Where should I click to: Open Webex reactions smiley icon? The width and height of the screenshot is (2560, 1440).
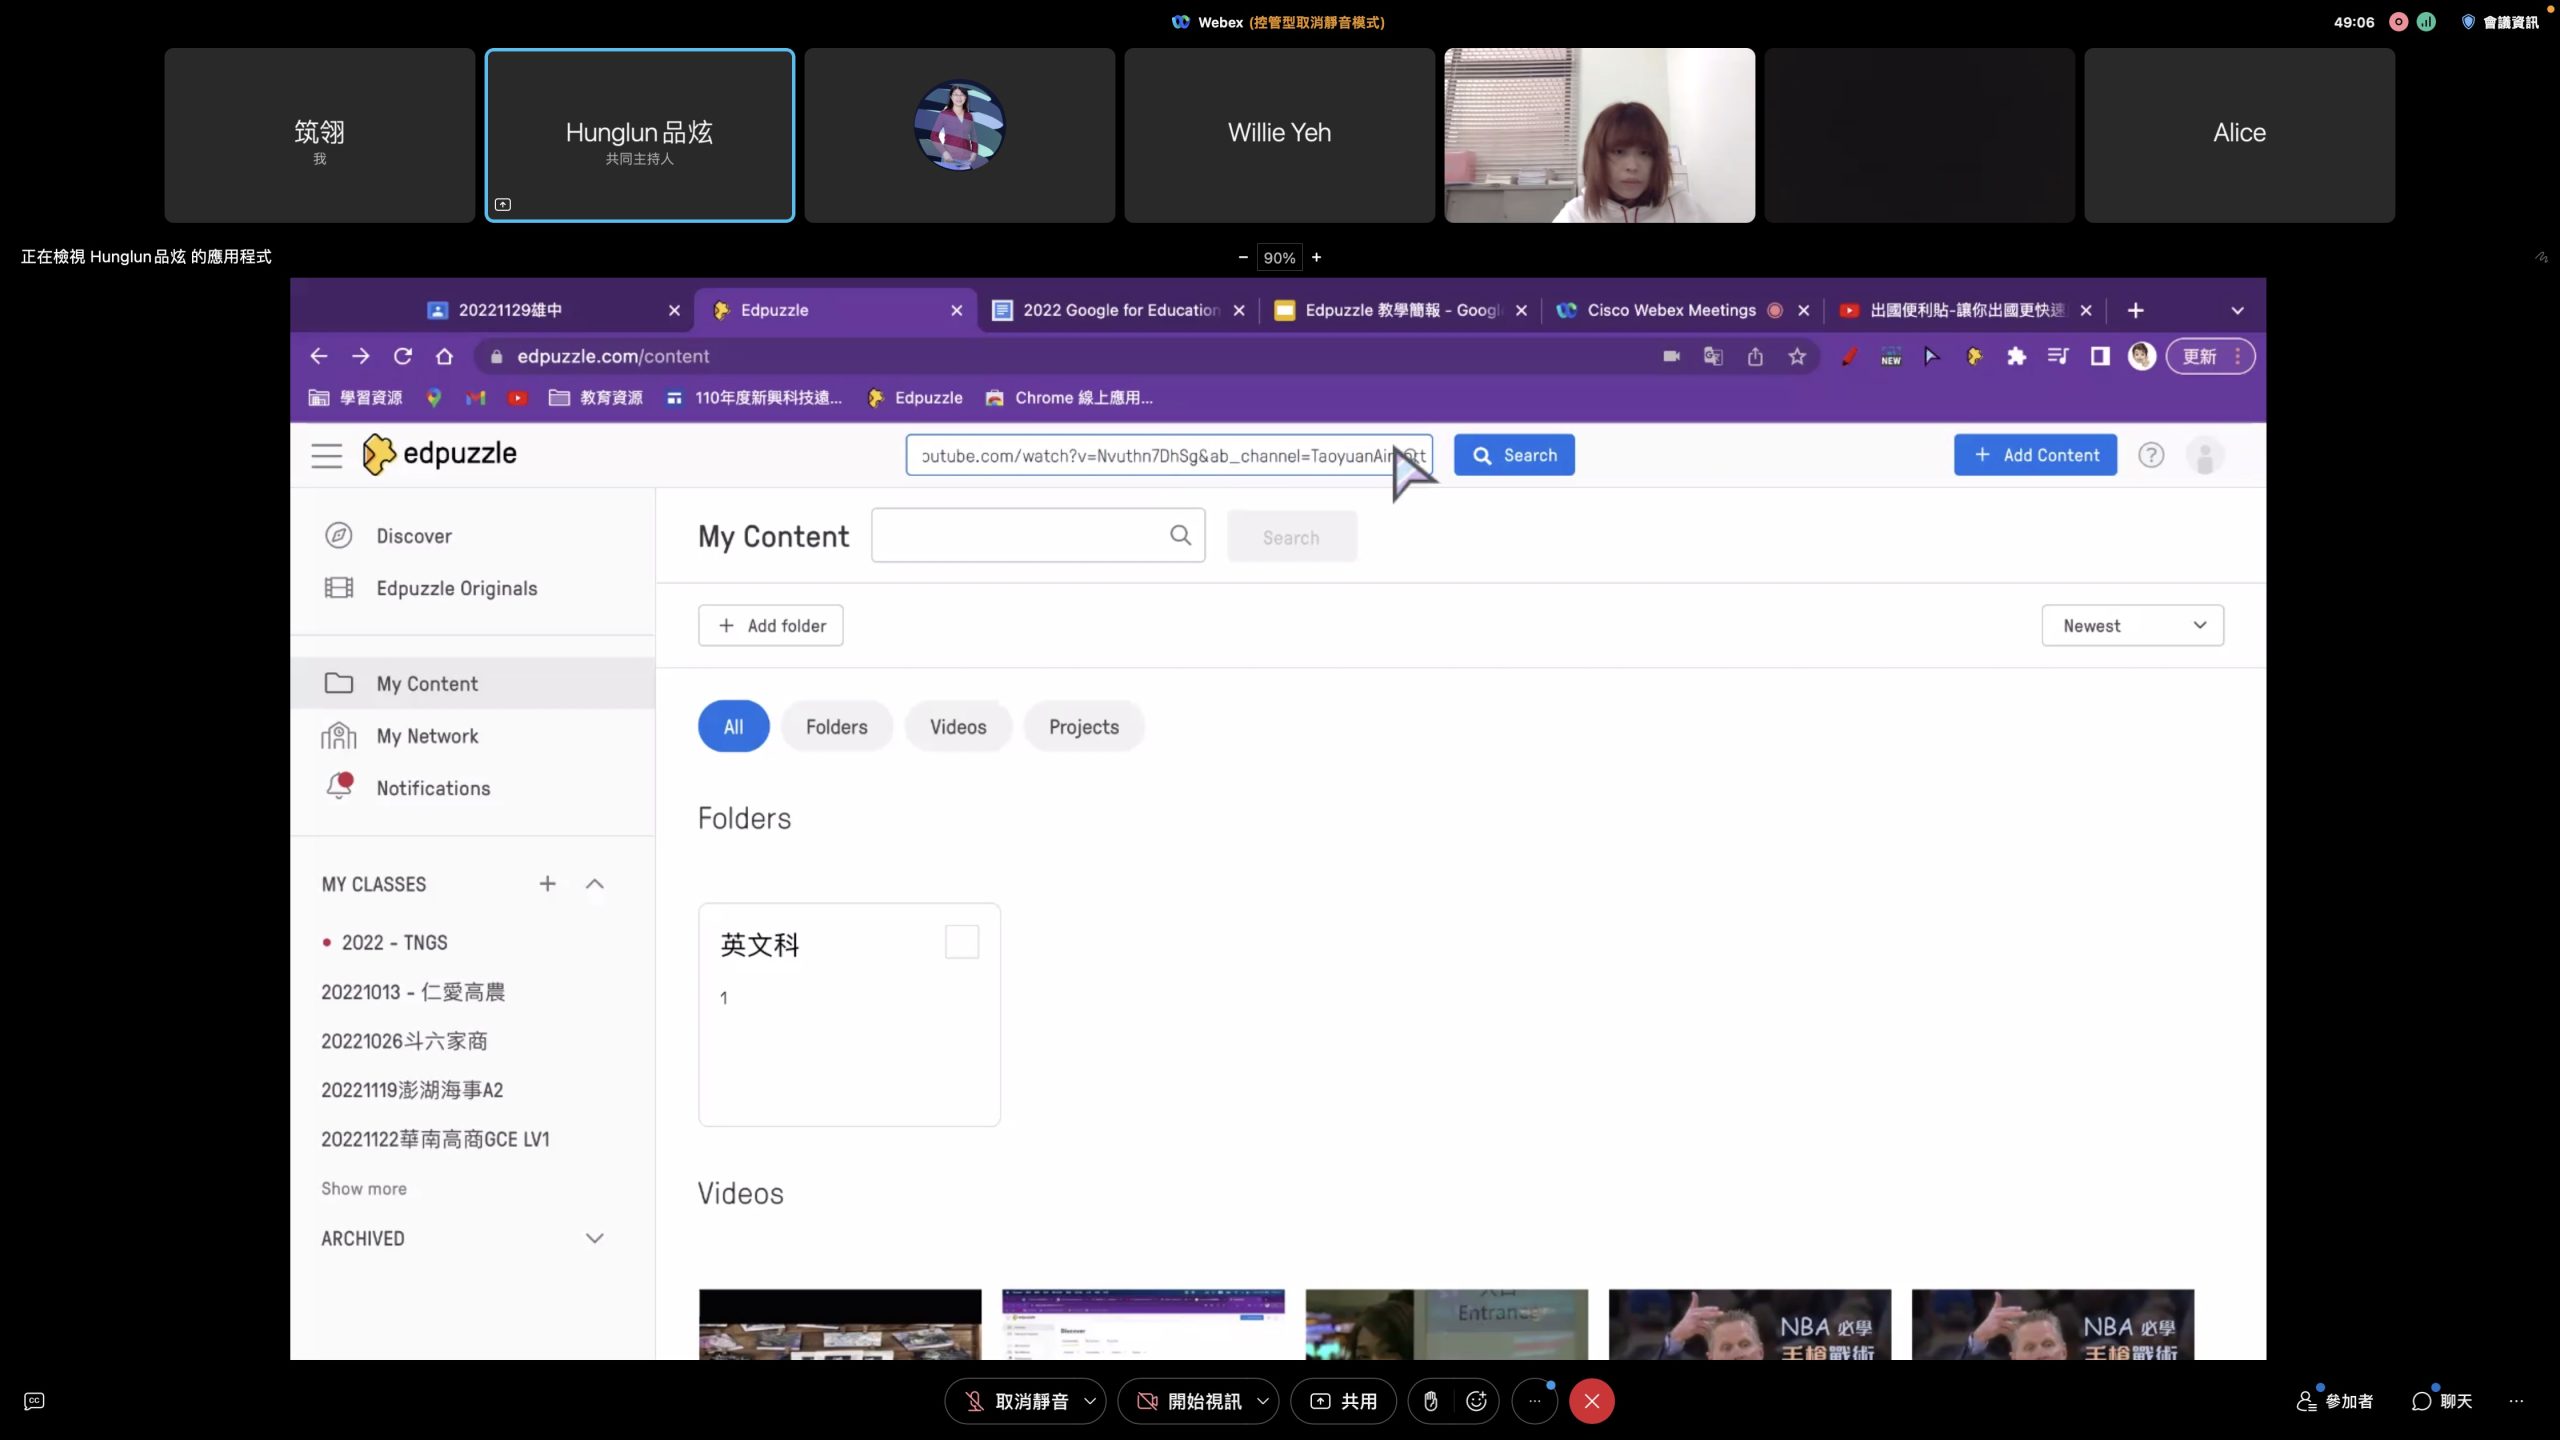tap(1476, 1401)
